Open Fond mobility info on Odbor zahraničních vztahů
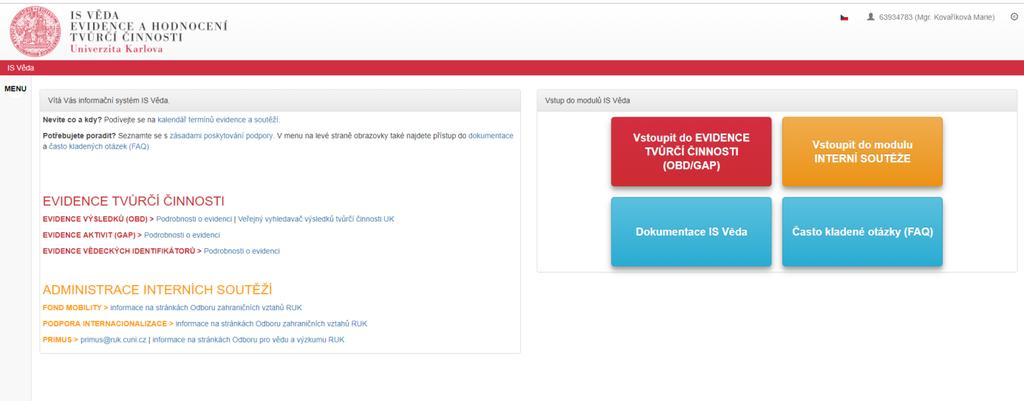Viewport: 1024px width, 401px height. tap(206, 308)
